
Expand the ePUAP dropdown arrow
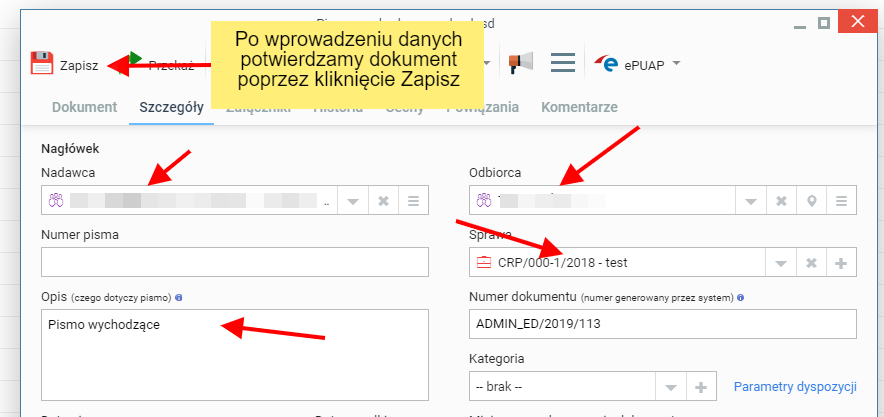(676, 63)
